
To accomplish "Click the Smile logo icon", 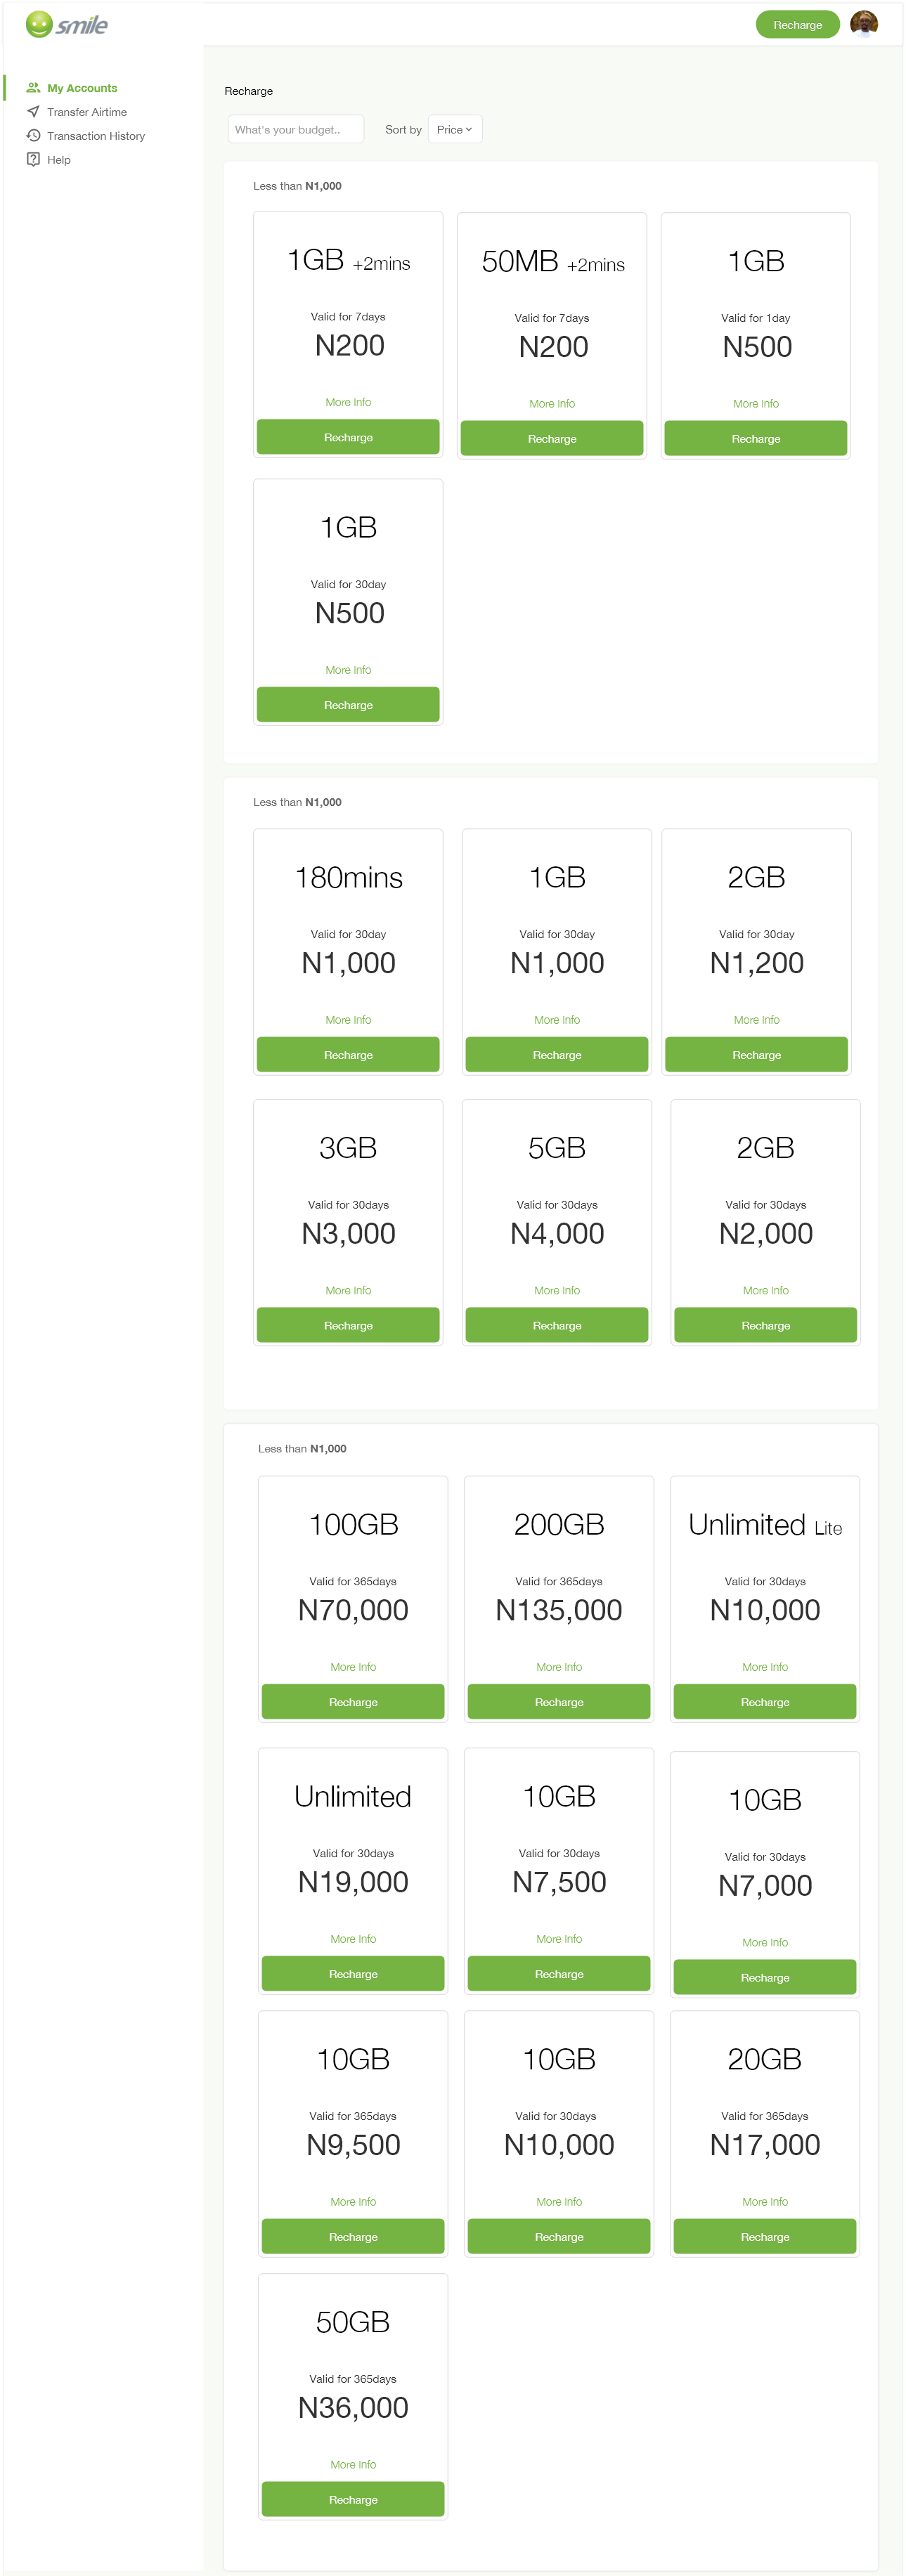I will point(39,24).
